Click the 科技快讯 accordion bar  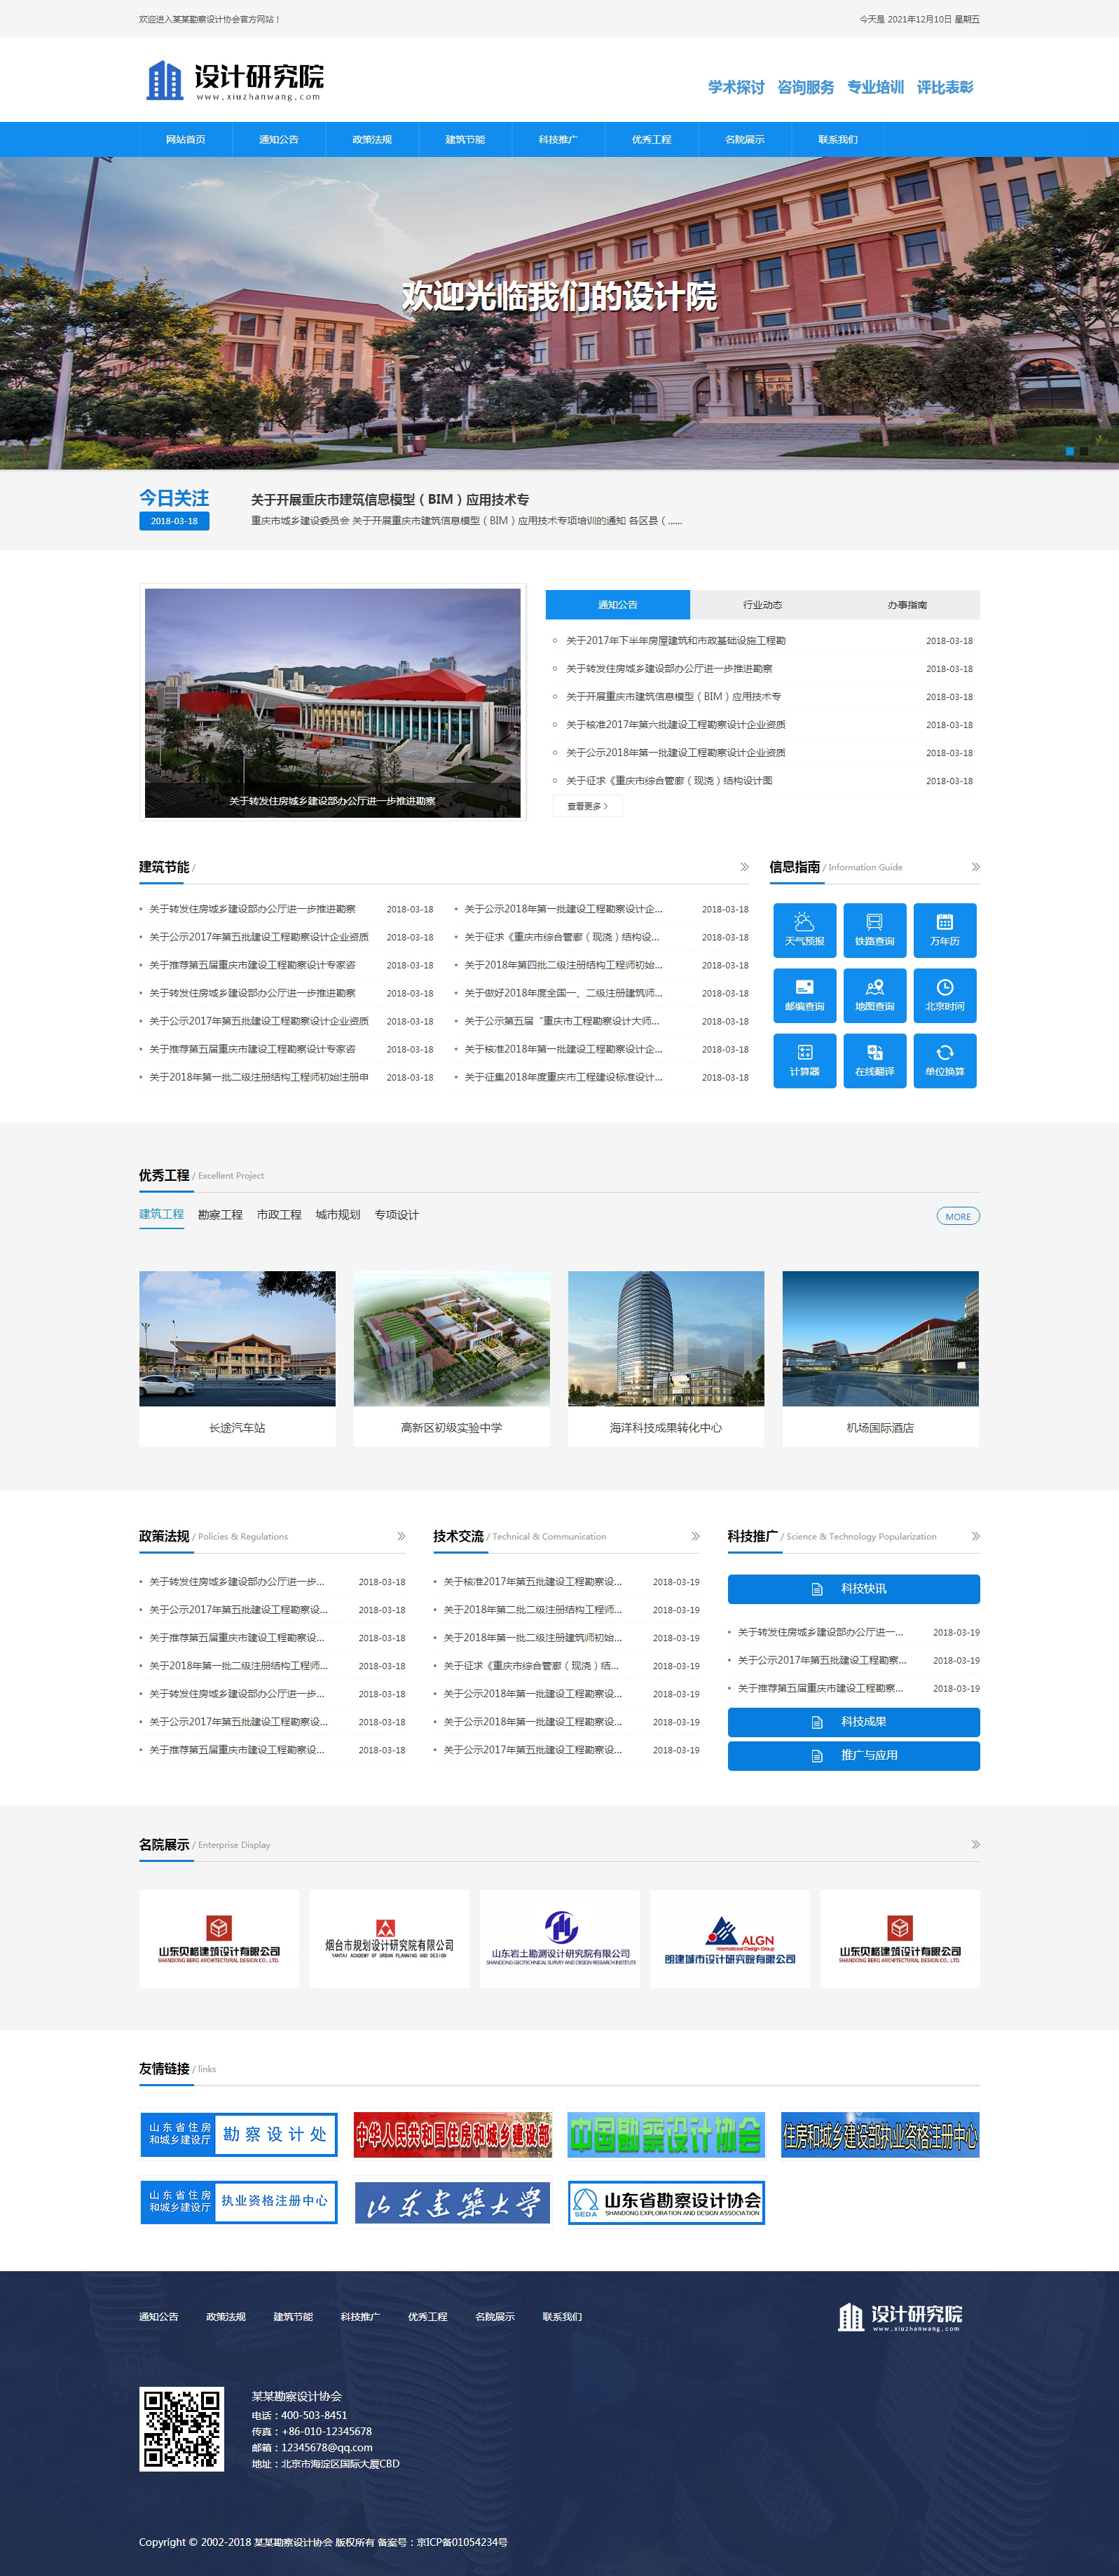coord(854,1589)
